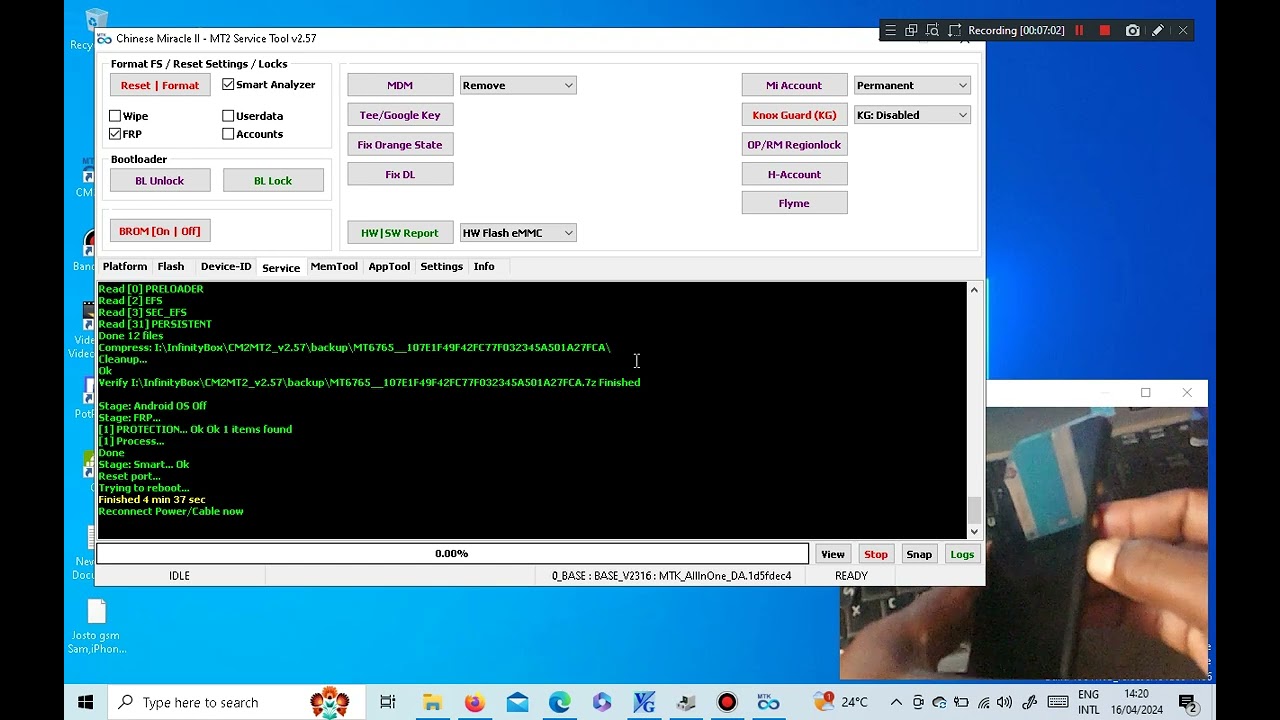Click the Fix Orange State button

pos(400,144)
